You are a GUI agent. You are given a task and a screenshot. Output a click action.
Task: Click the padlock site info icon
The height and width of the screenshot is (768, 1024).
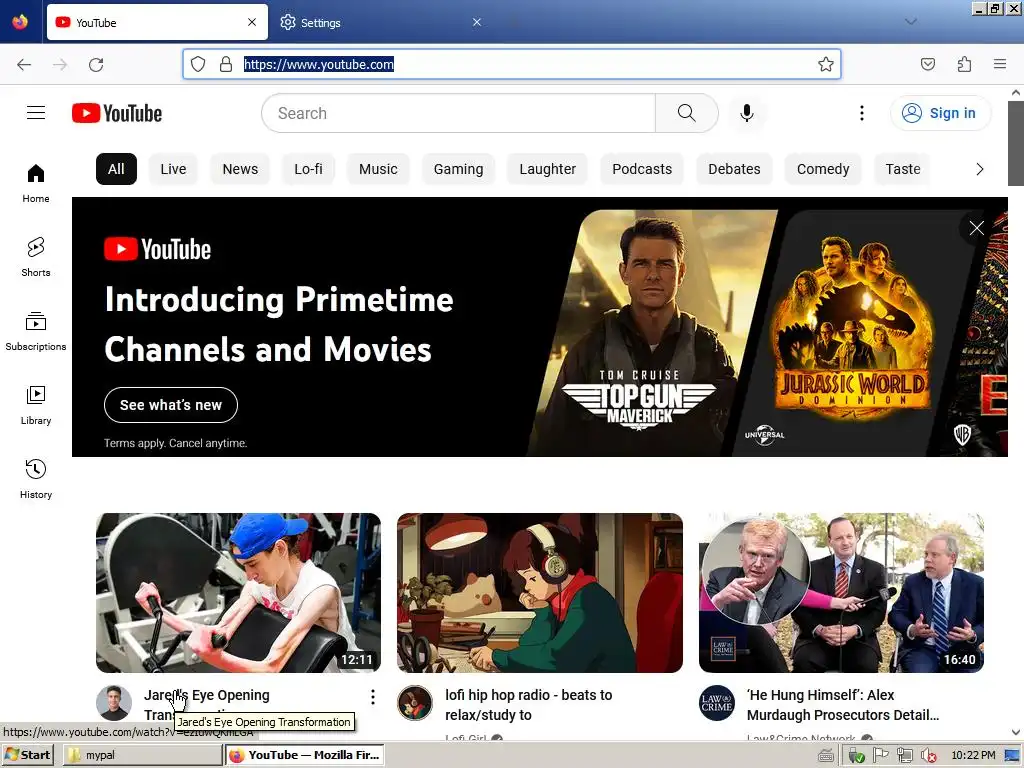click(226, 64)
